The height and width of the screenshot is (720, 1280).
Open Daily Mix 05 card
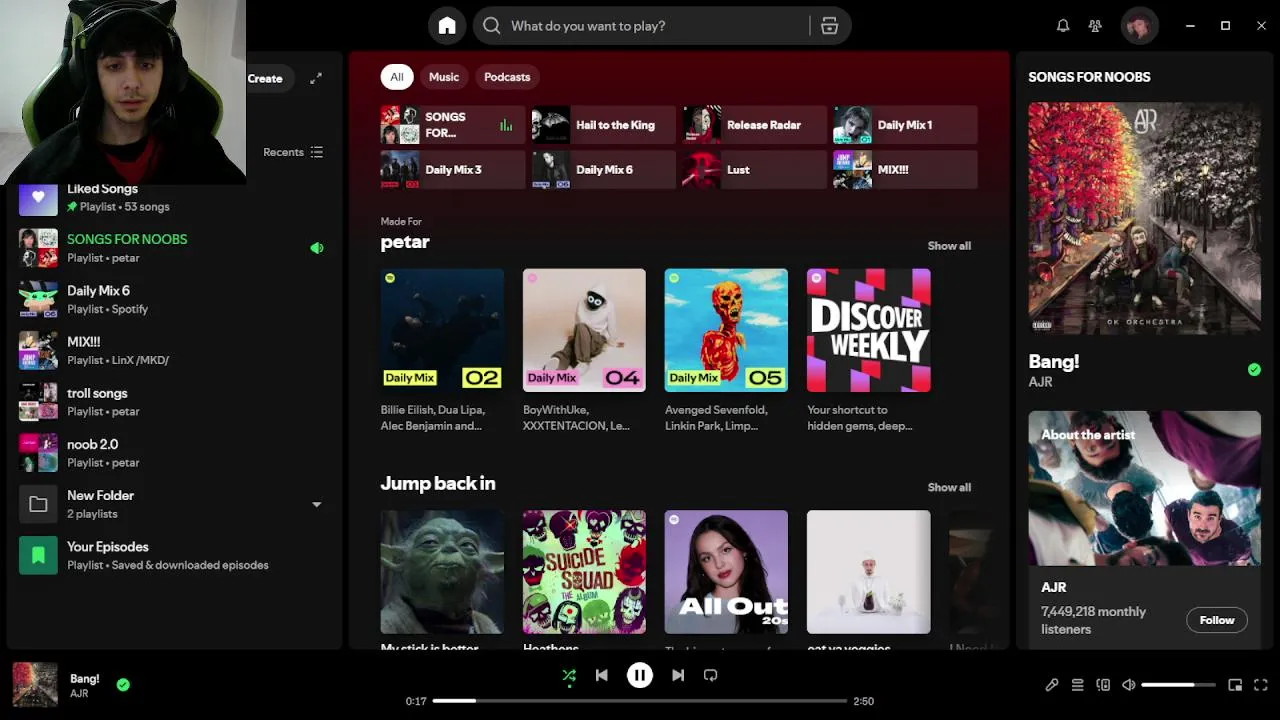[x=726, y=330]
